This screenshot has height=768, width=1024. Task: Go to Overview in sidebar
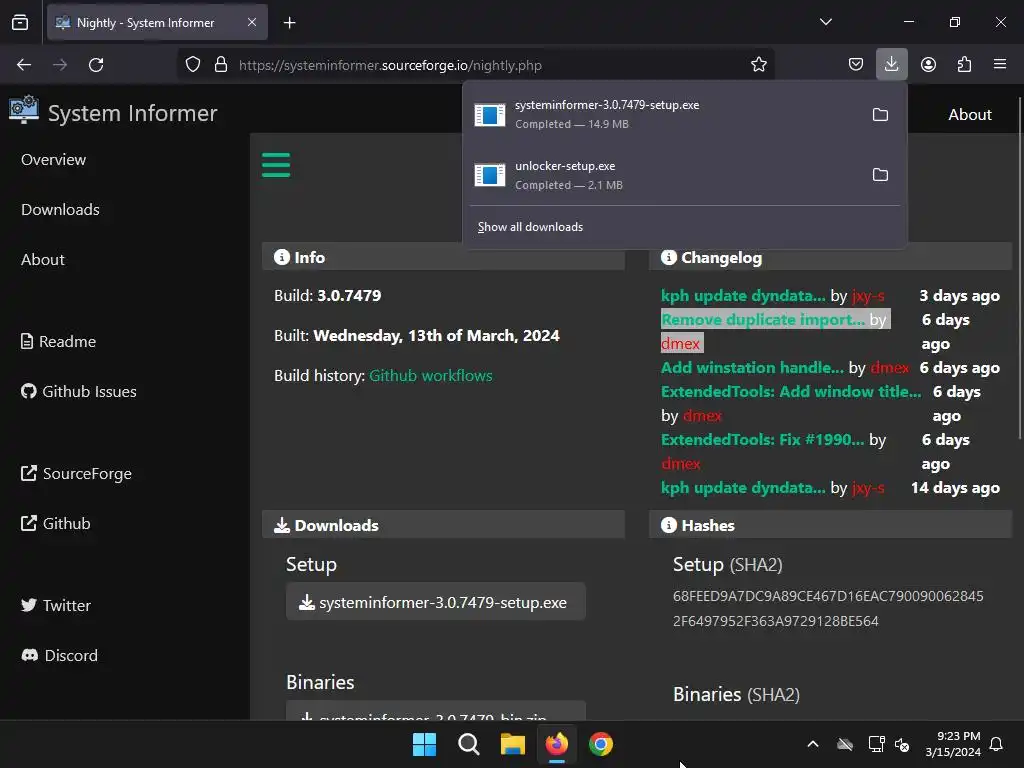tap(54, 159)
